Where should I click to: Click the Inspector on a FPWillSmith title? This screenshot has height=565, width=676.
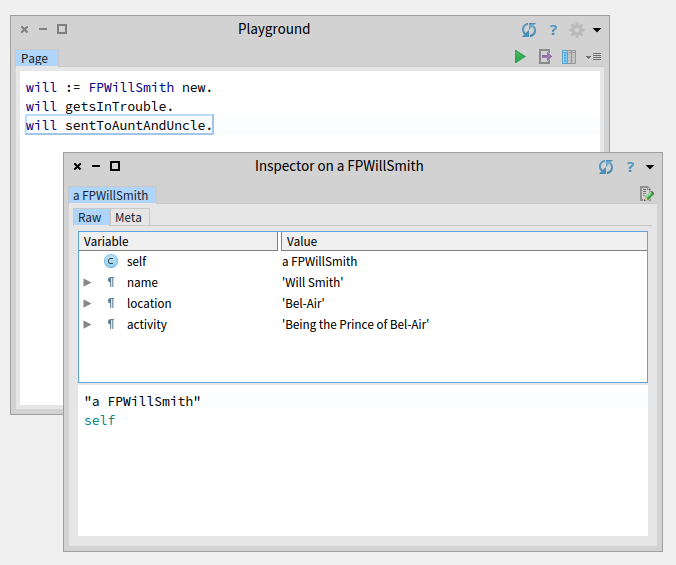pyautogui.click(x=339, y=166)
